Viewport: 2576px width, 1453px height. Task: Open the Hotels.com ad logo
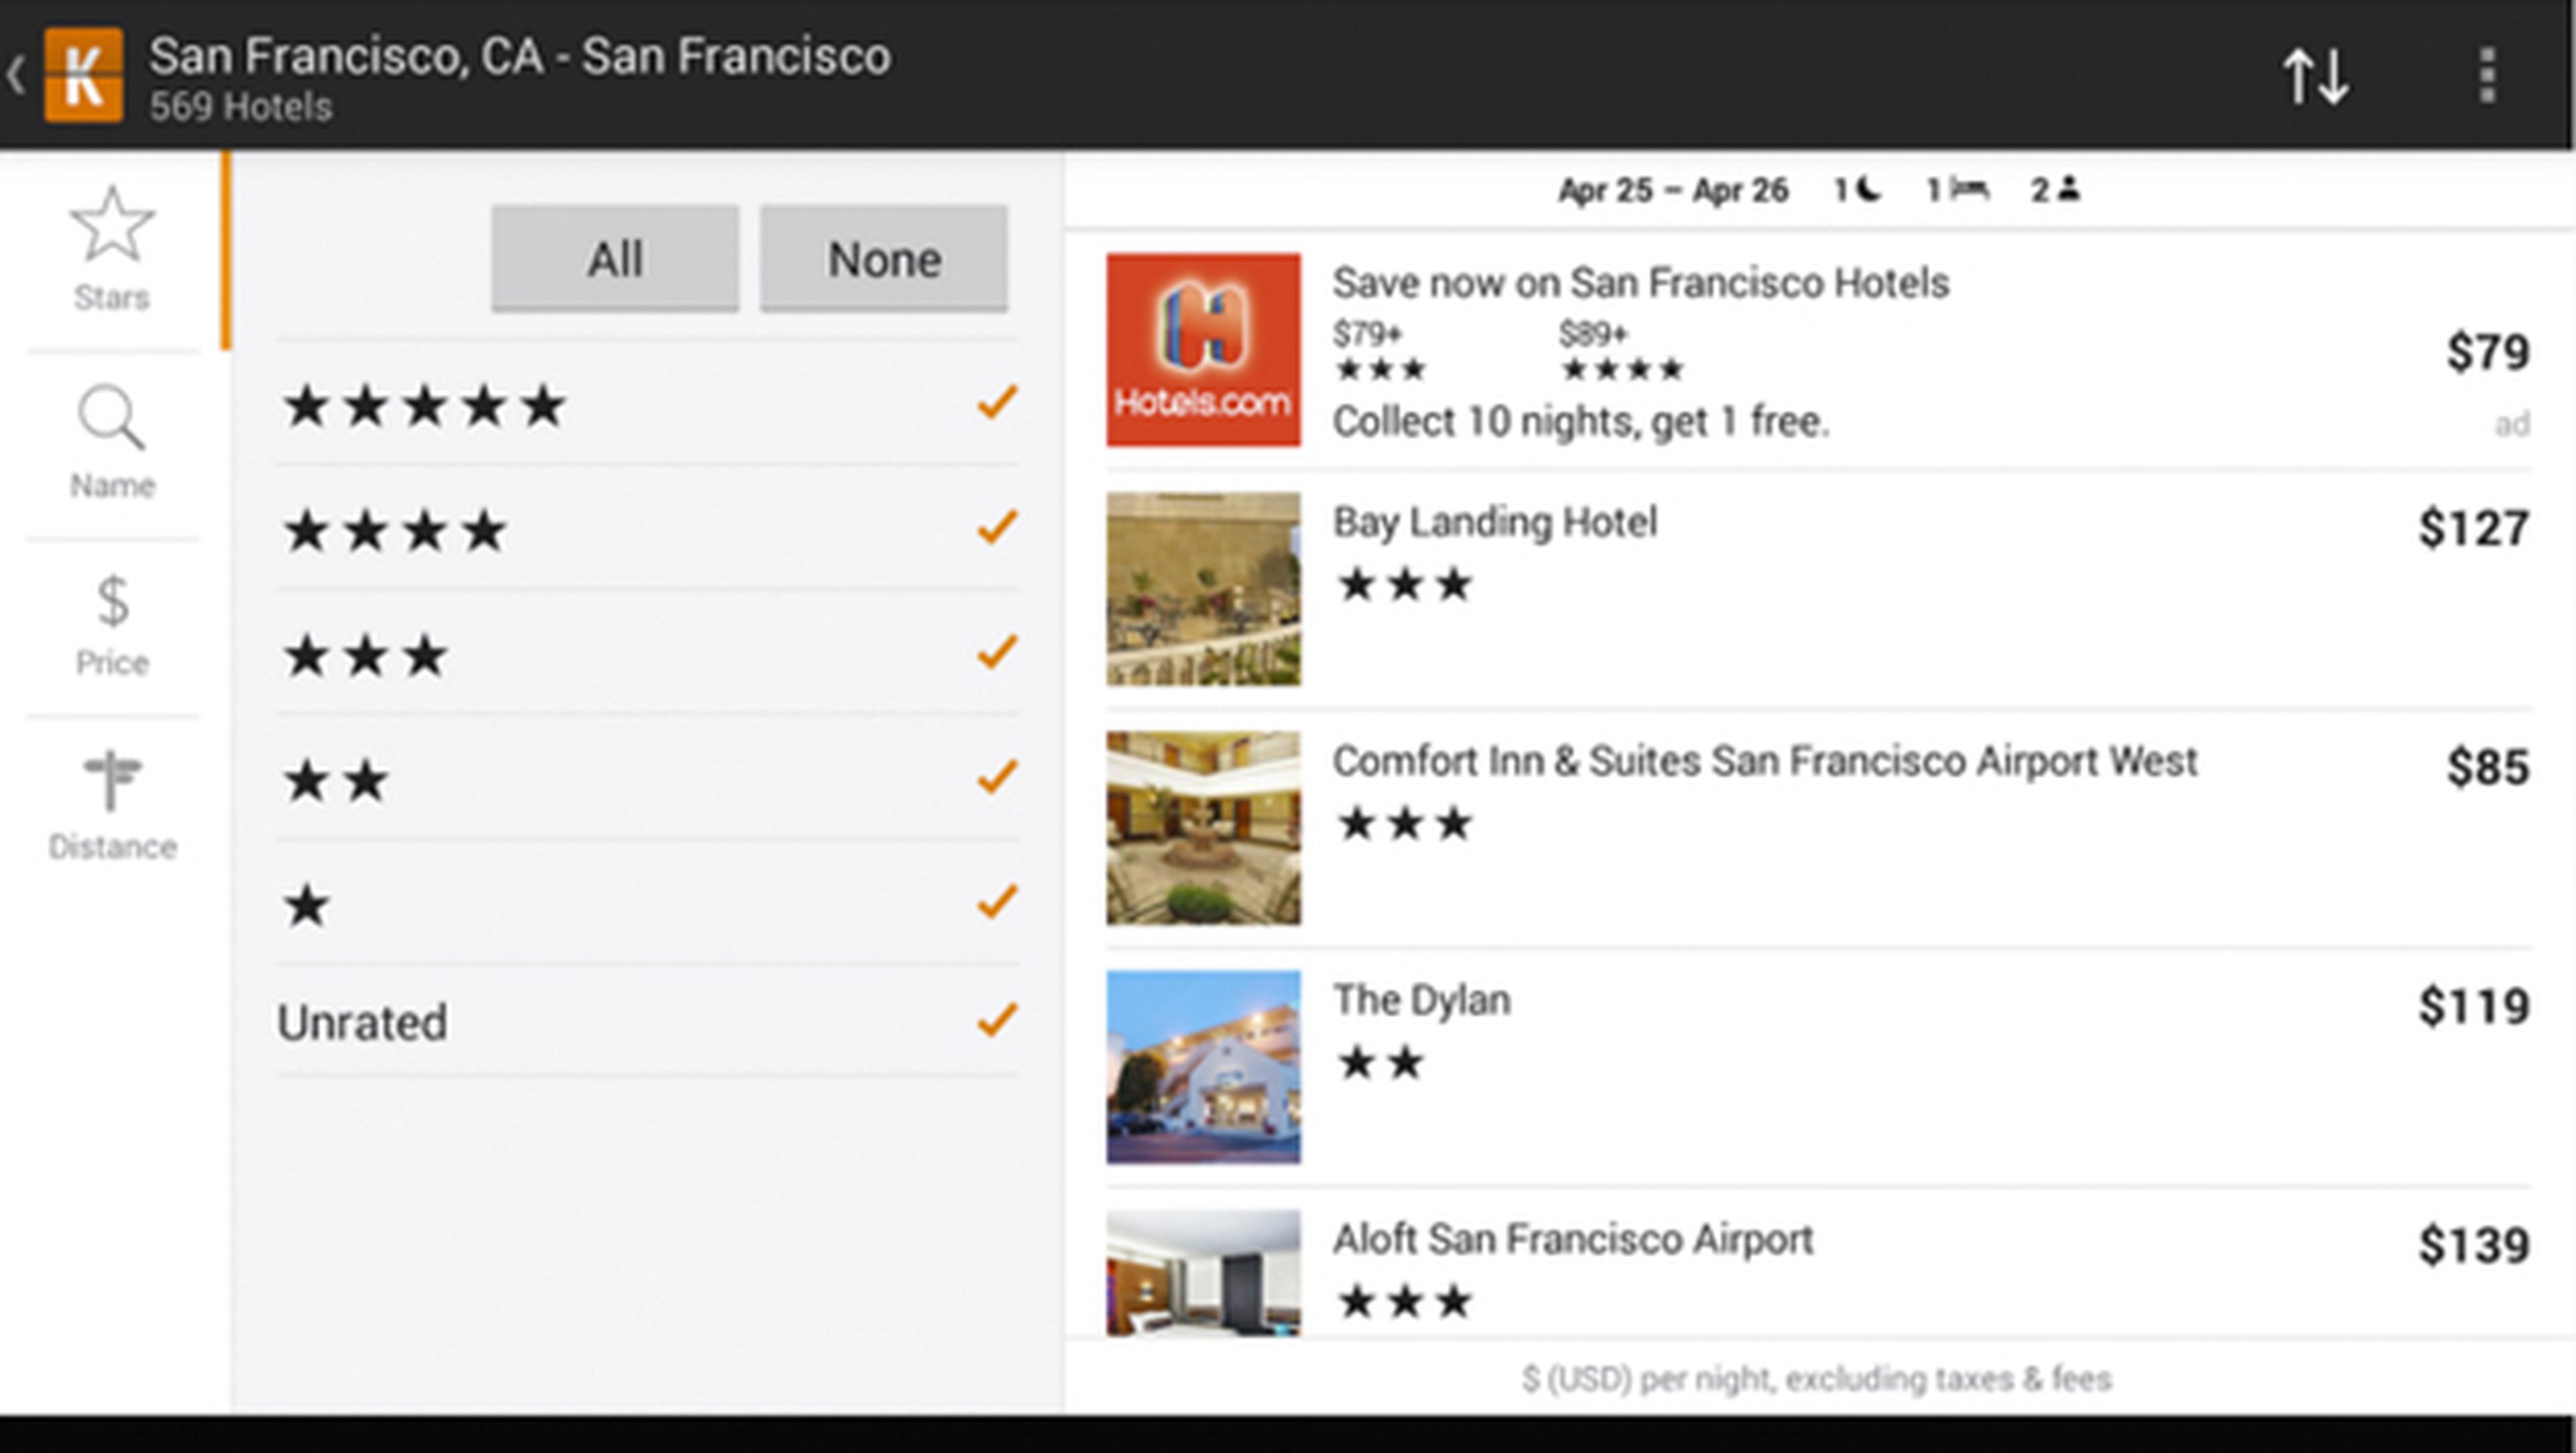[1203, 350]
